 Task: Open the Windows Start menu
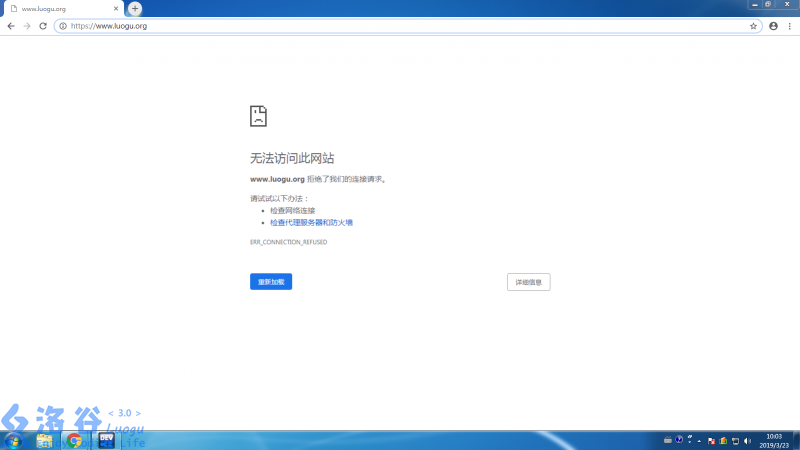[14, 440]
